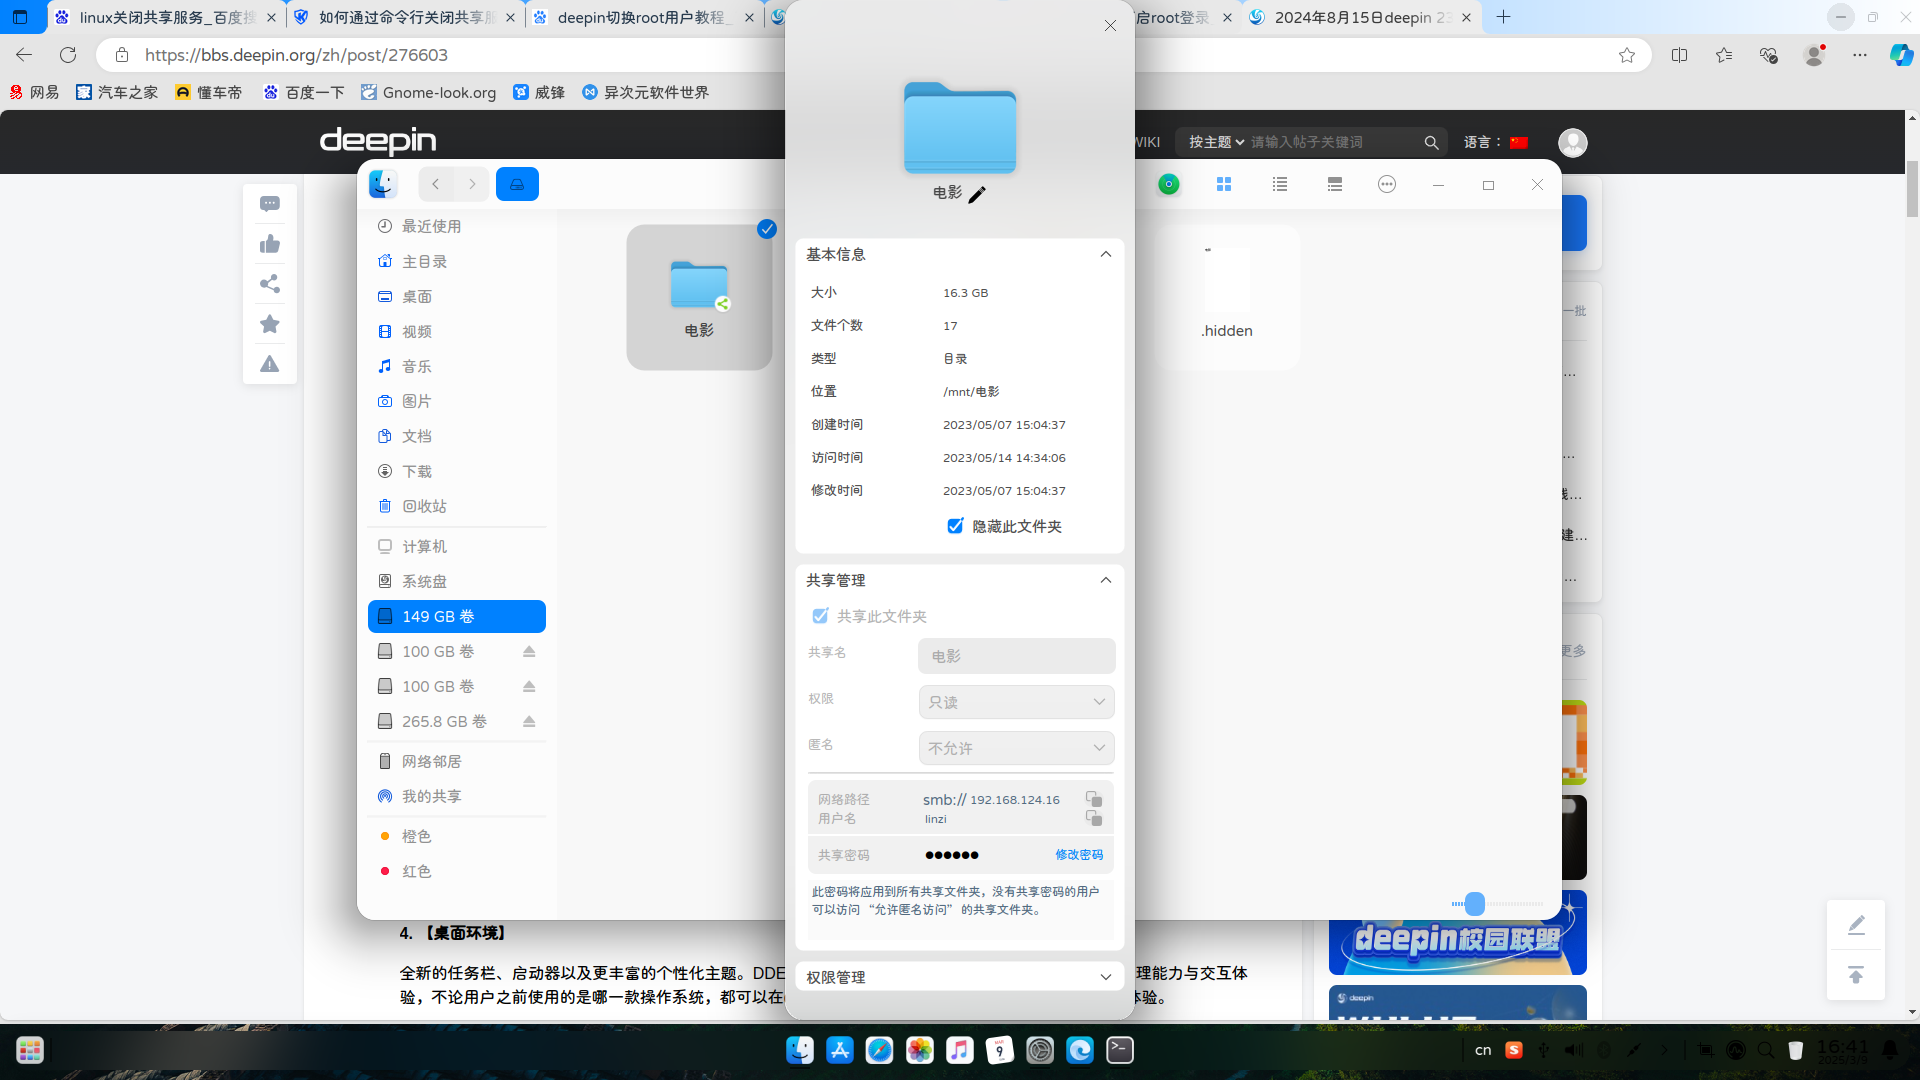Screen dimensions: 1920x1080
Task: Open the file manager more-options menu
Action: pos(1387,184)
